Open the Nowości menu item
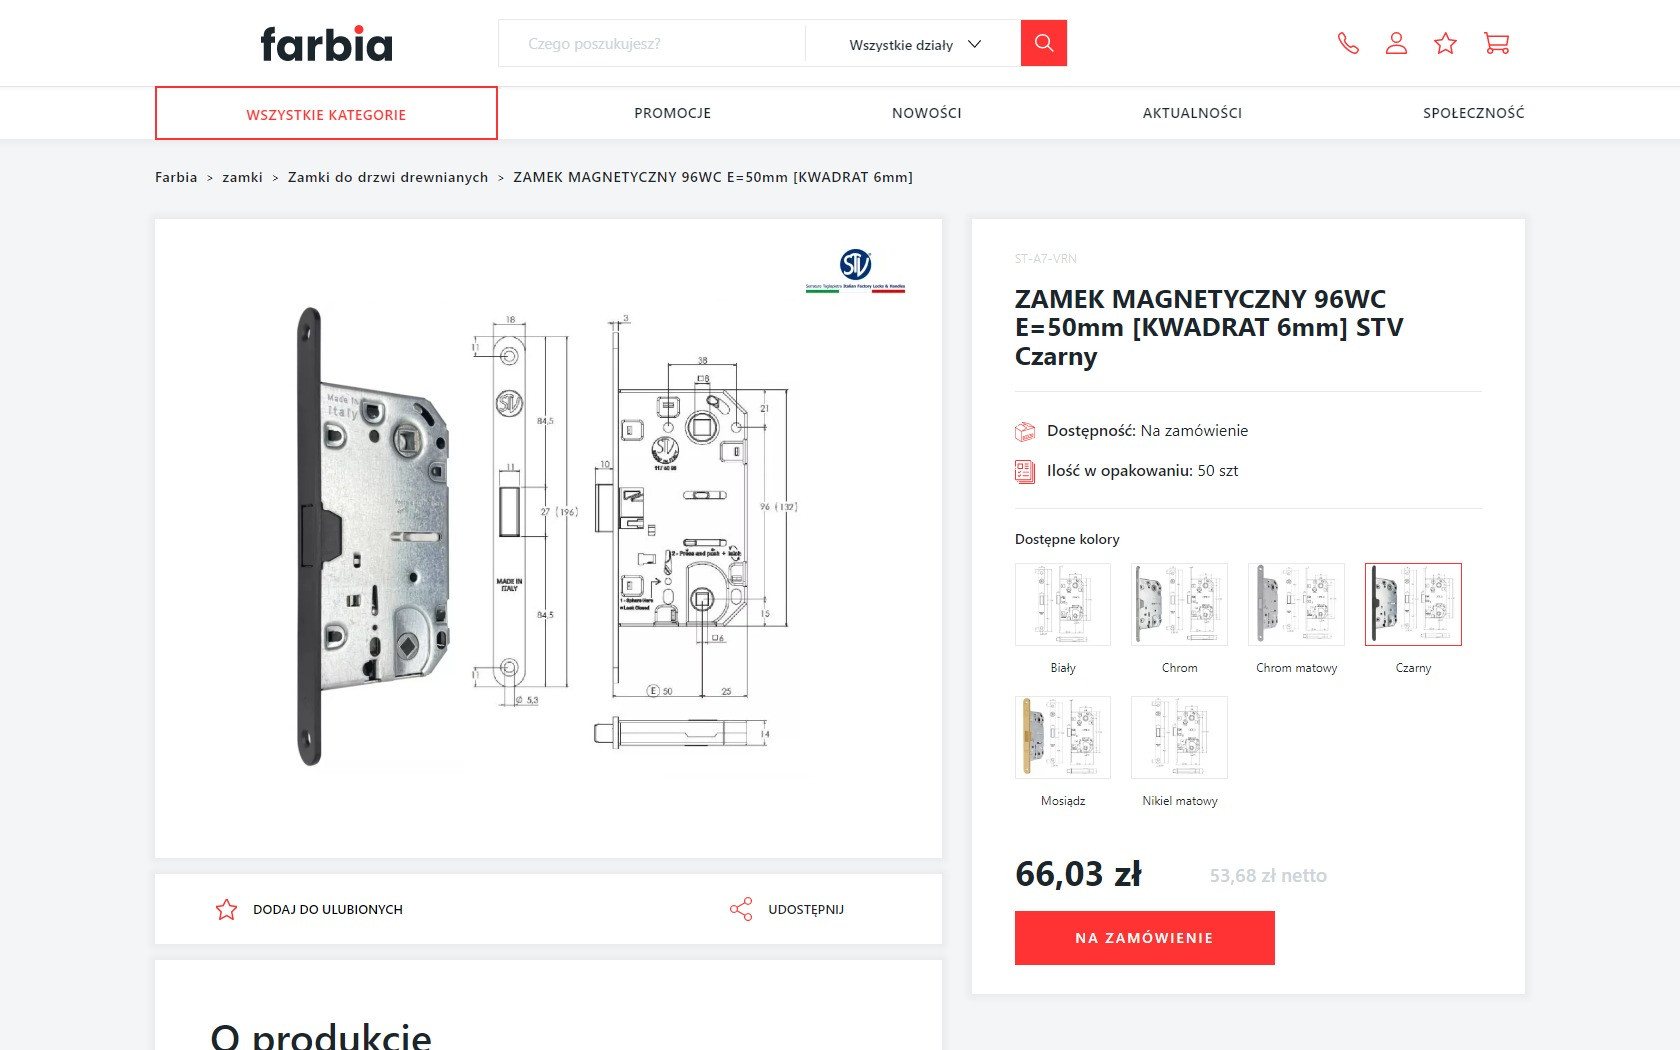Screen dimensions: 1680x1050 [x=927, y=113]
